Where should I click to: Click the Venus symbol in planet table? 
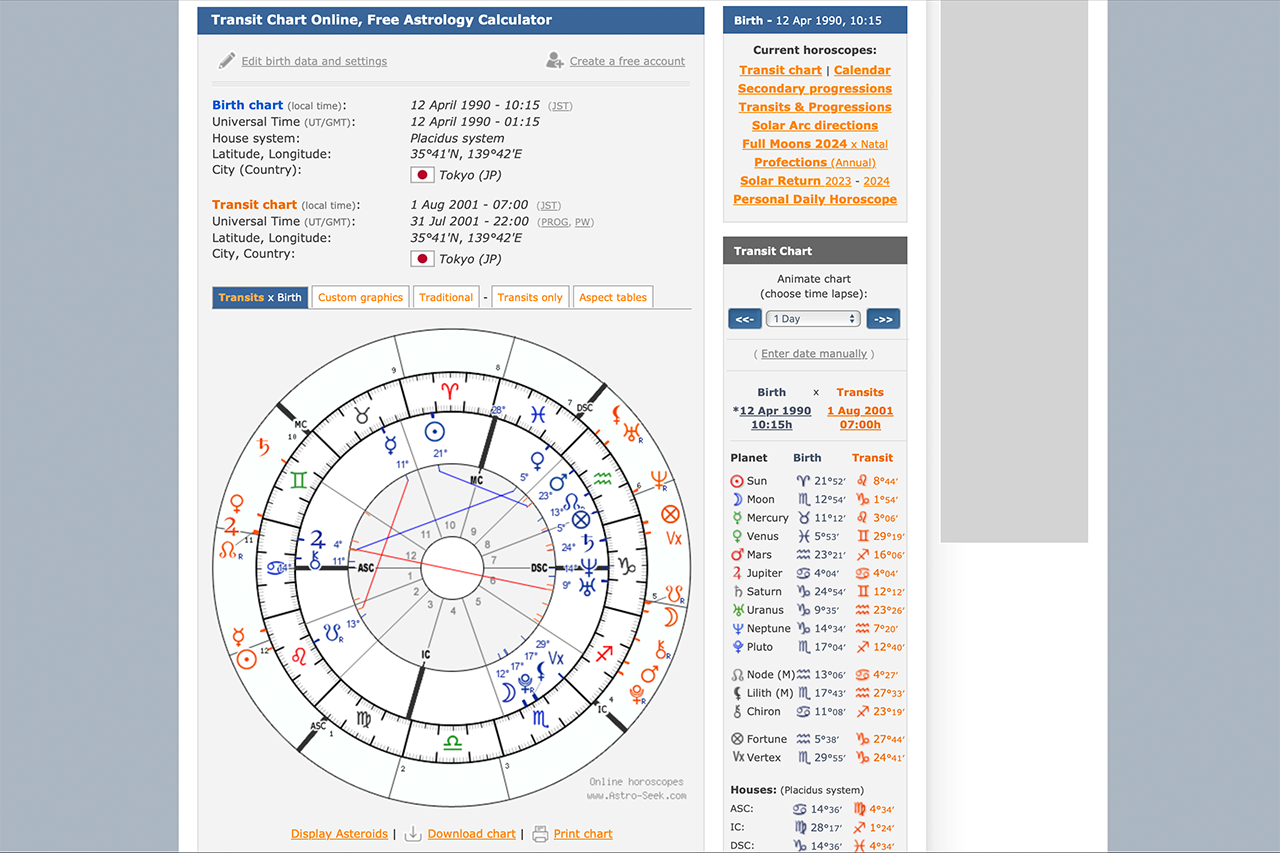coord(738,536)
